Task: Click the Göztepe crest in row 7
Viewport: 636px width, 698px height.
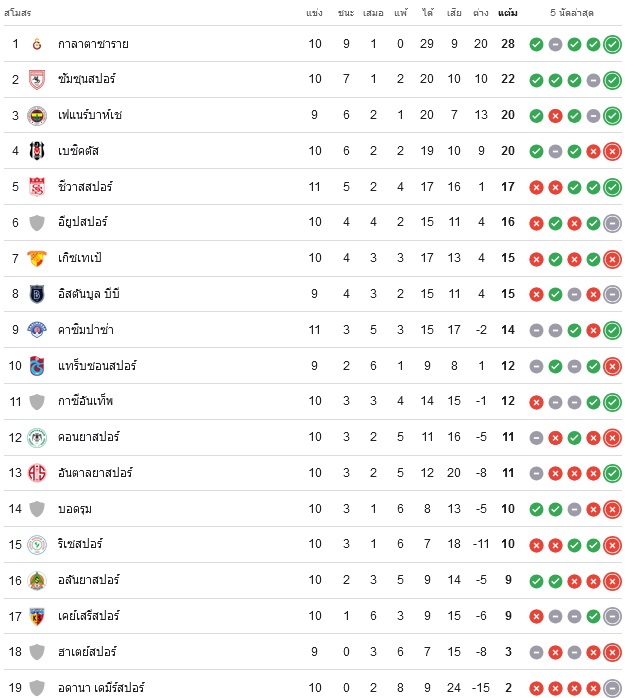Action: pos(37,259)
